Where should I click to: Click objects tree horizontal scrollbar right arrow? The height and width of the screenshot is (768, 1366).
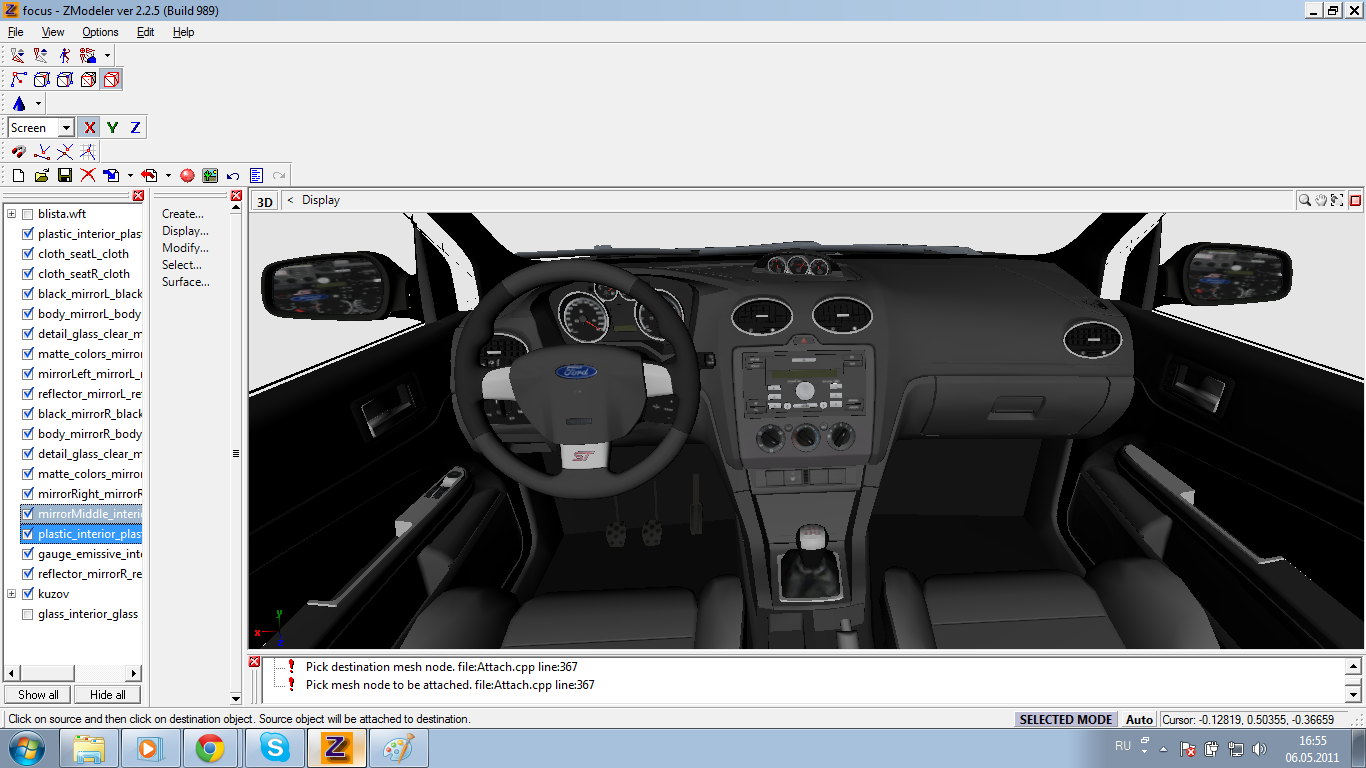[134, 673]
